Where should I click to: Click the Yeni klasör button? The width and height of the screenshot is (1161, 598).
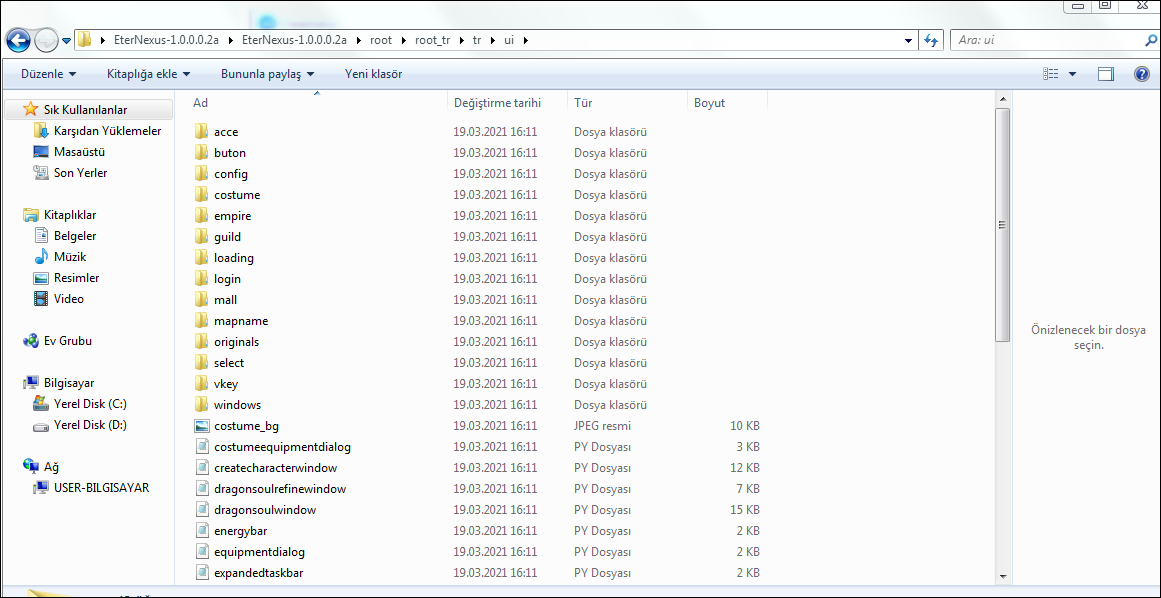pyautogui.click(x=373, y=74)
